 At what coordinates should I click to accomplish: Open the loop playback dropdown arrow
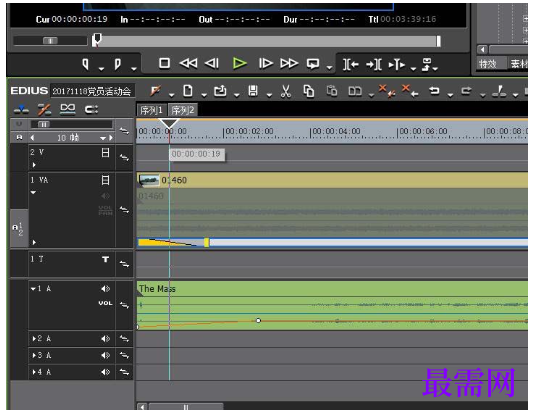click(x=329, y=68)
